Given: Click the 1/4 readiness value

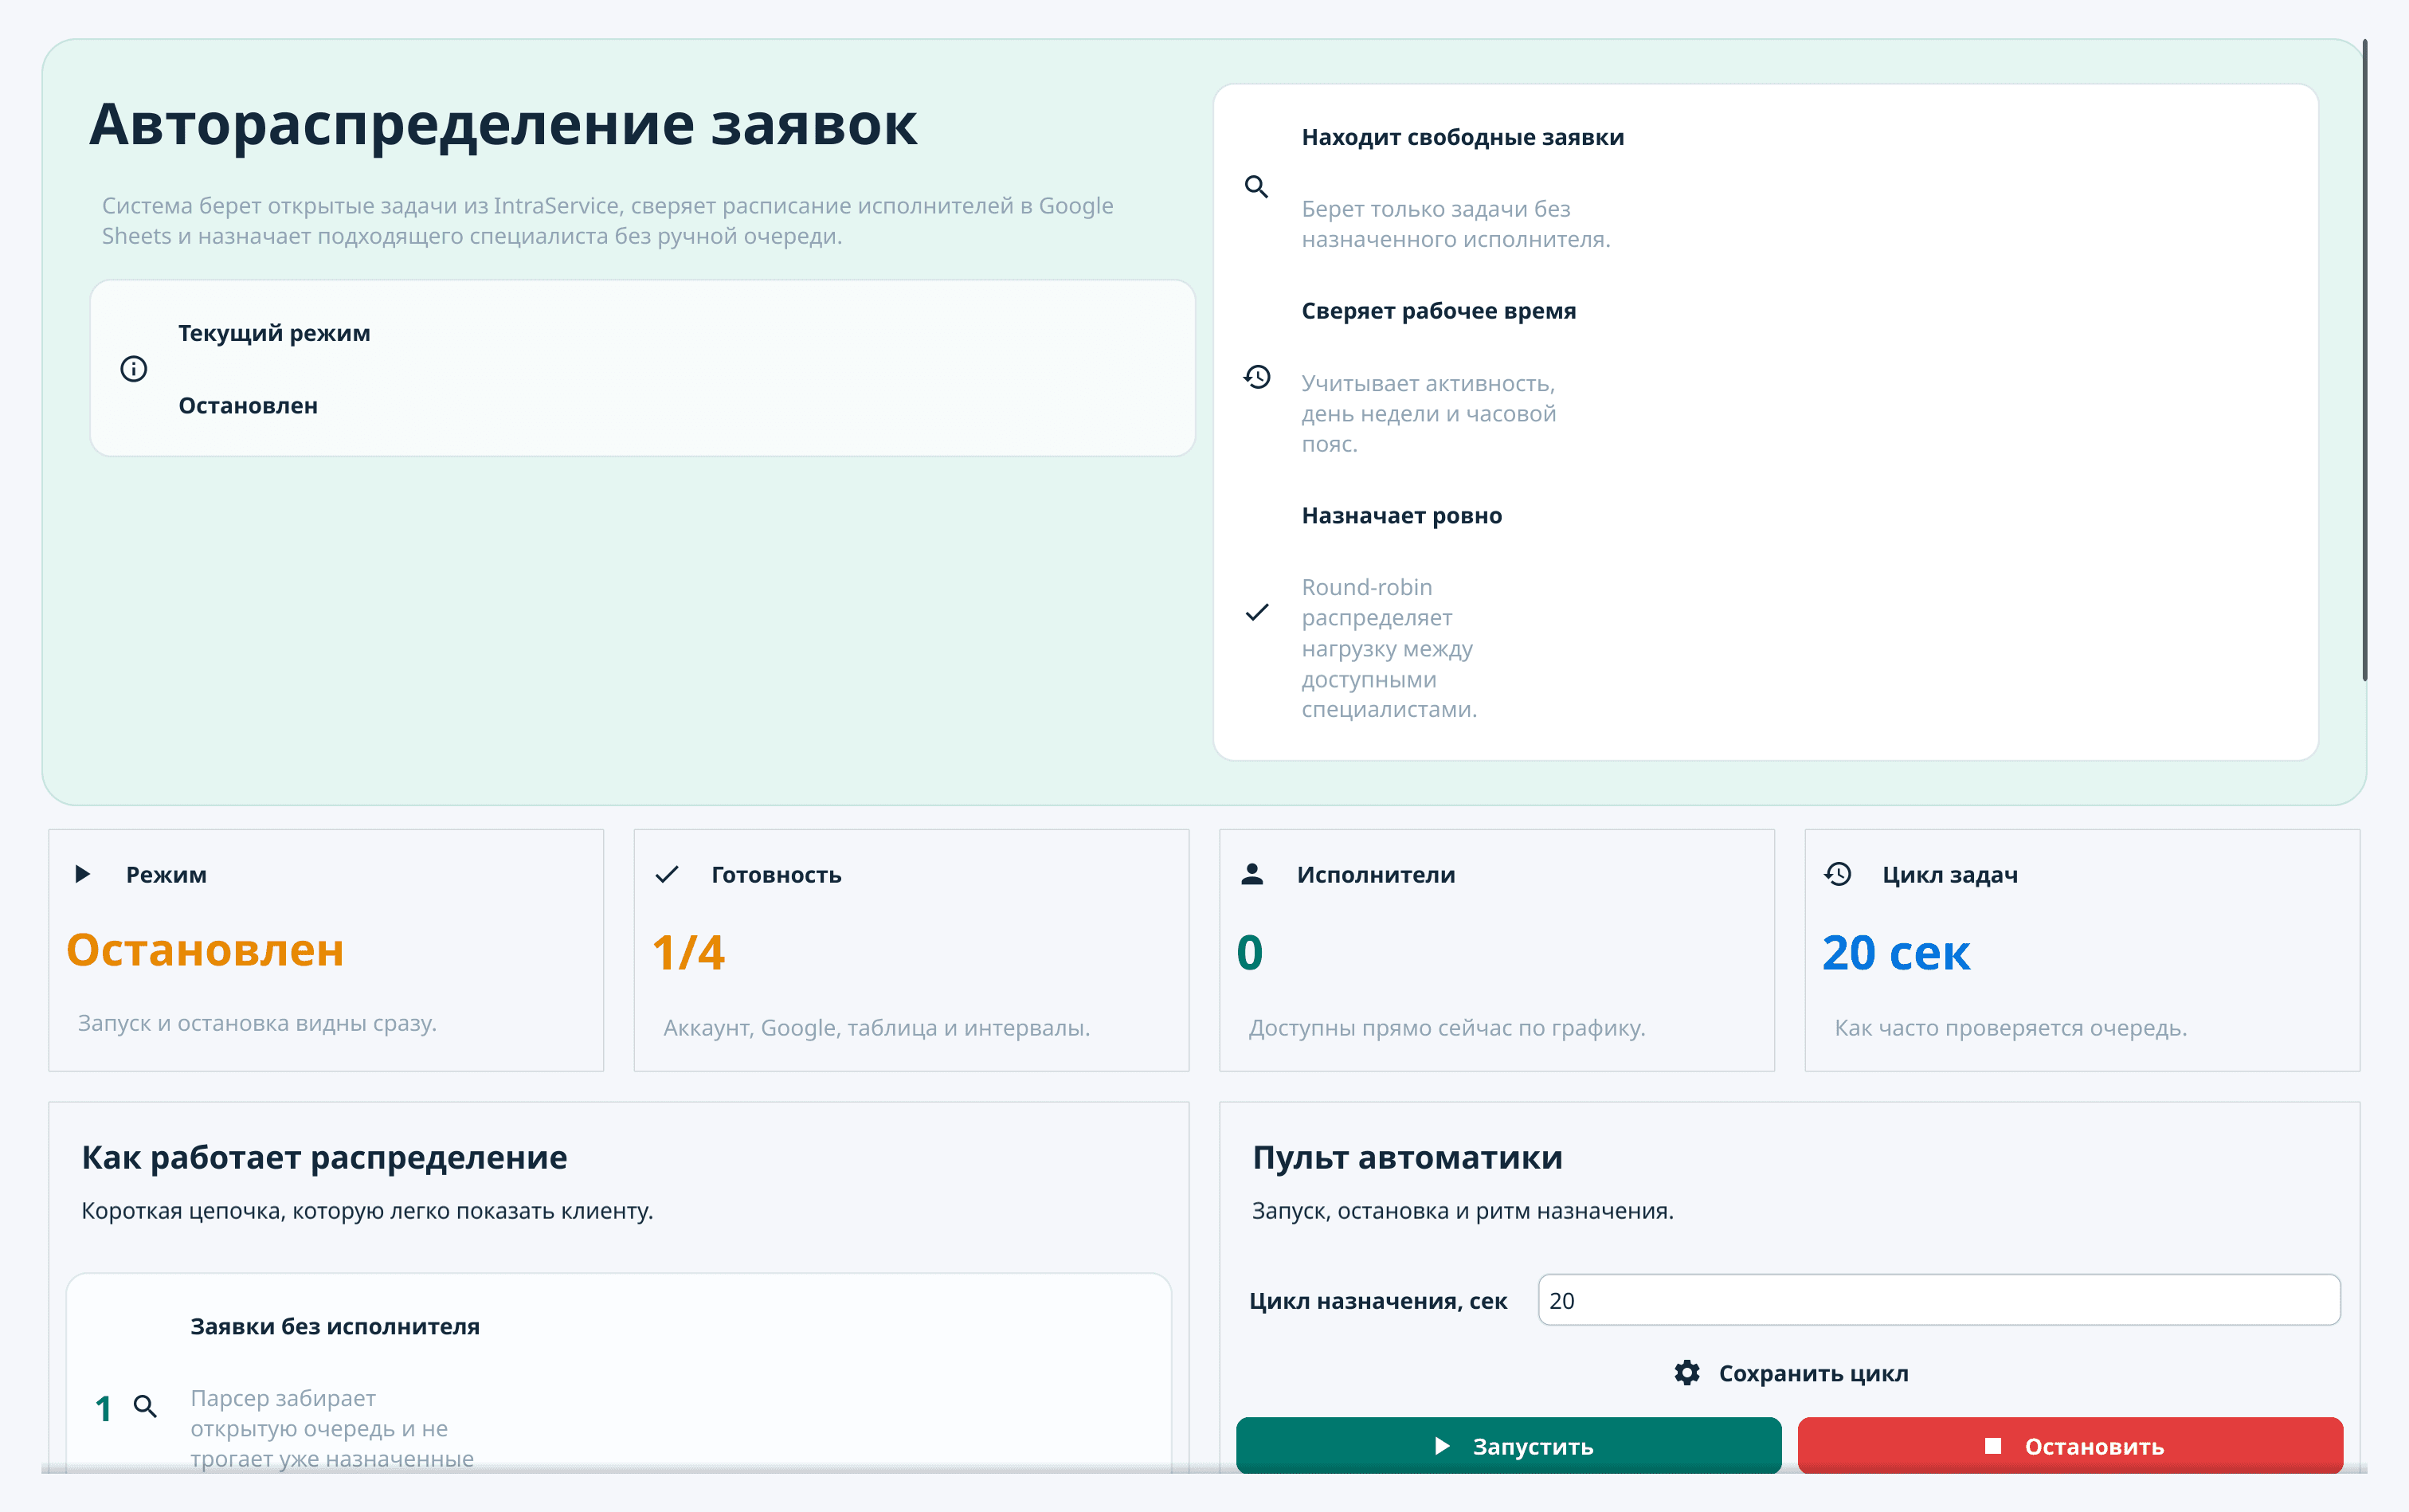Looking at the screenshot, I should (x=688, y=953).
